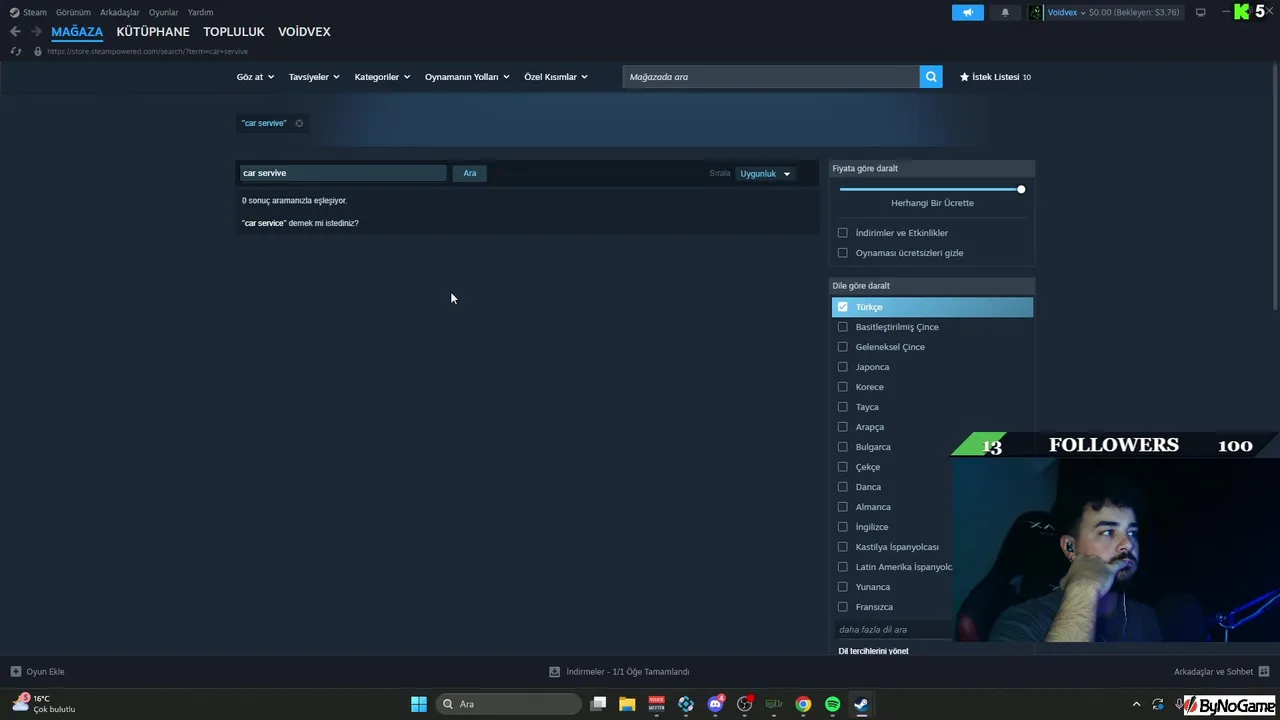
Task: Open Voicemeeter from the taskbar
Action: tap(656, 704)
